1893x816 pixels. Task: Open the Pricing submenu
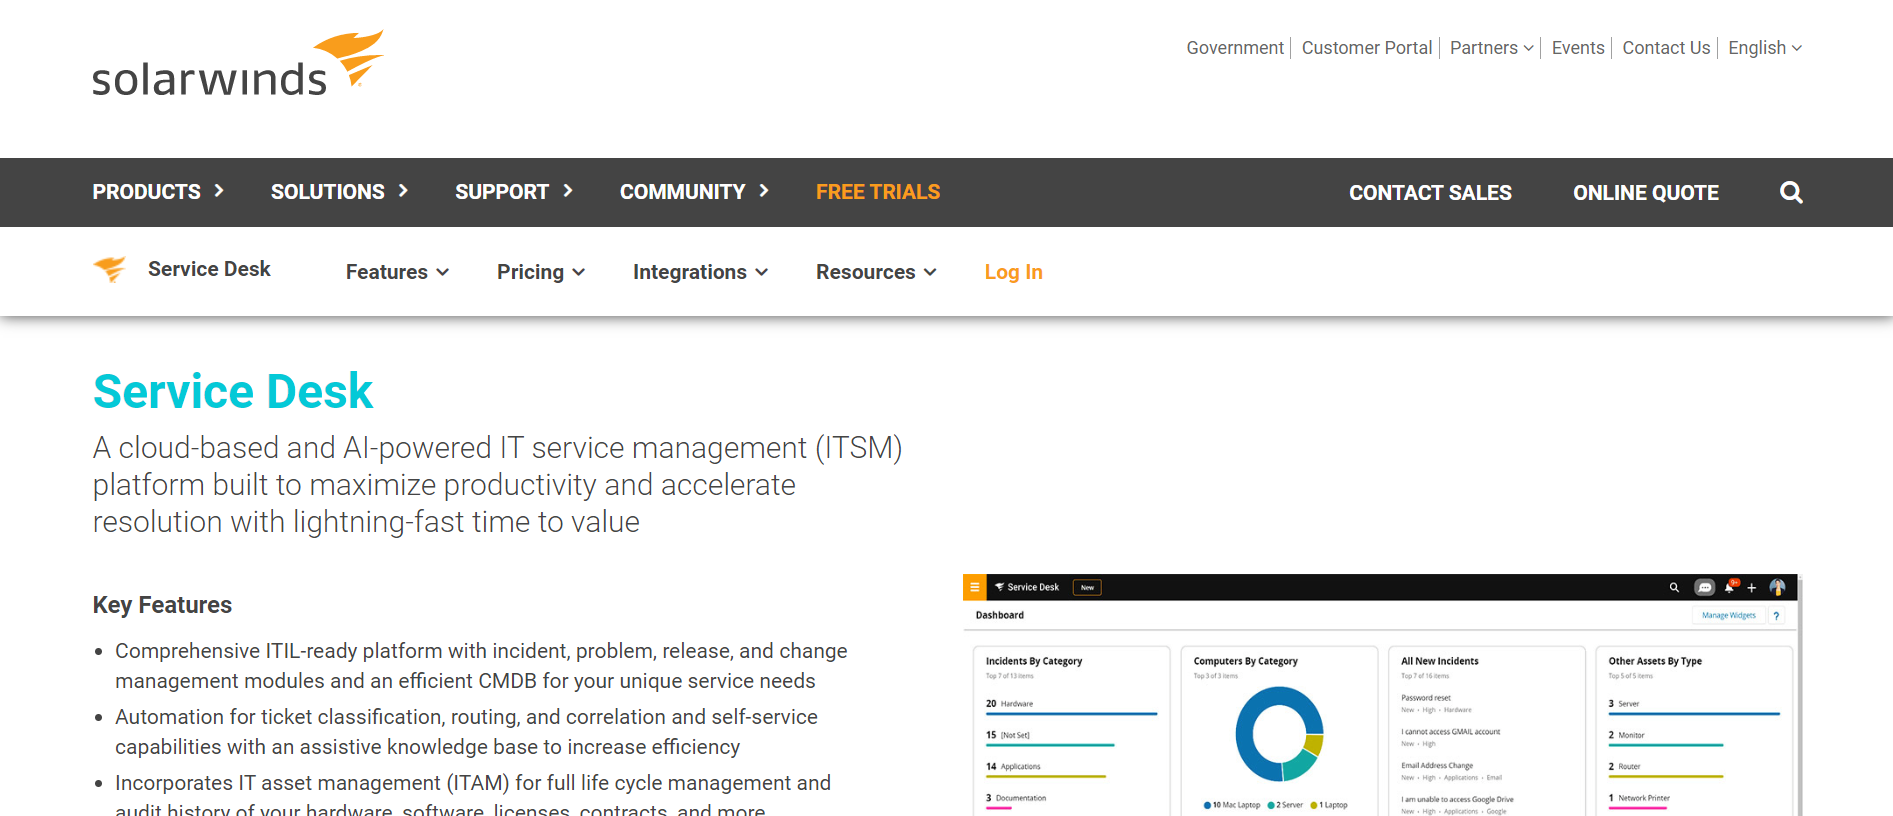pos(541,272)
